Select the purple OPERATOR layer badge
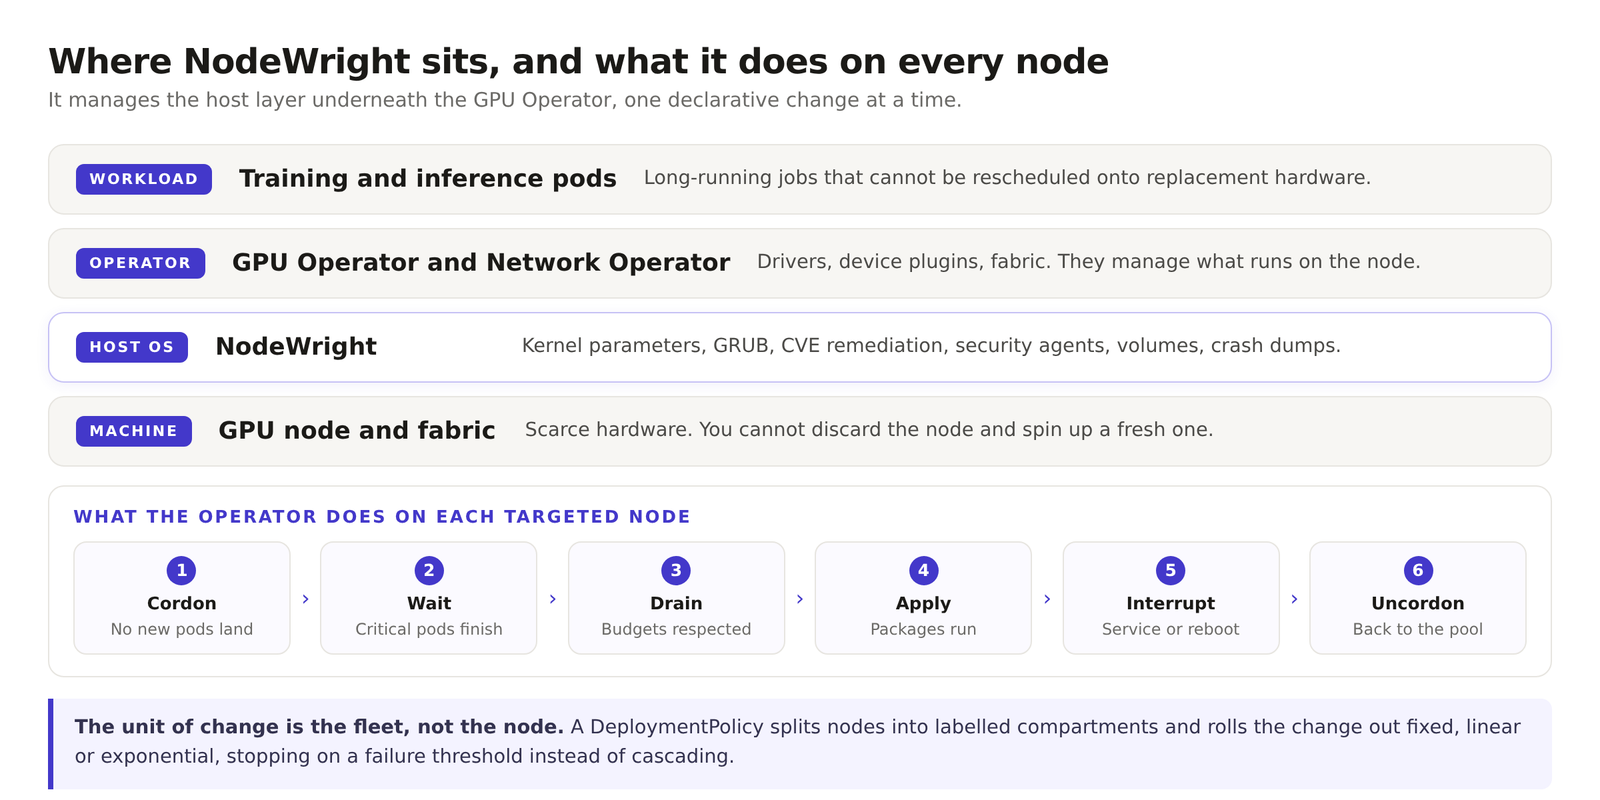1600x800 pixels. point(140,263)
